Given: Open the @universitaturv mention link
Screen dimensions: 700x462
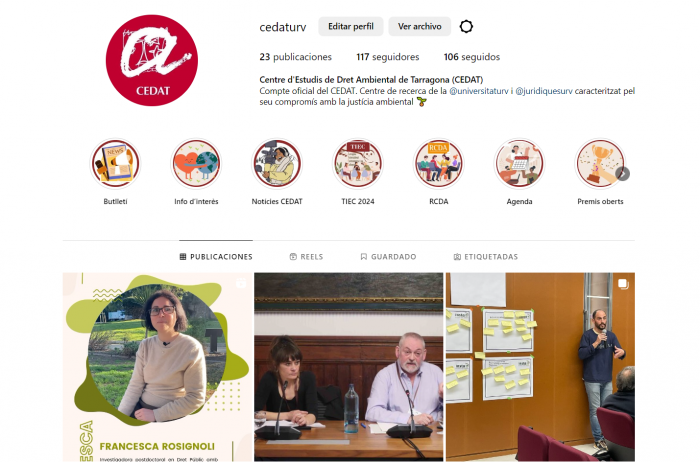Looking at the screenshot, I should coord(479,91).
